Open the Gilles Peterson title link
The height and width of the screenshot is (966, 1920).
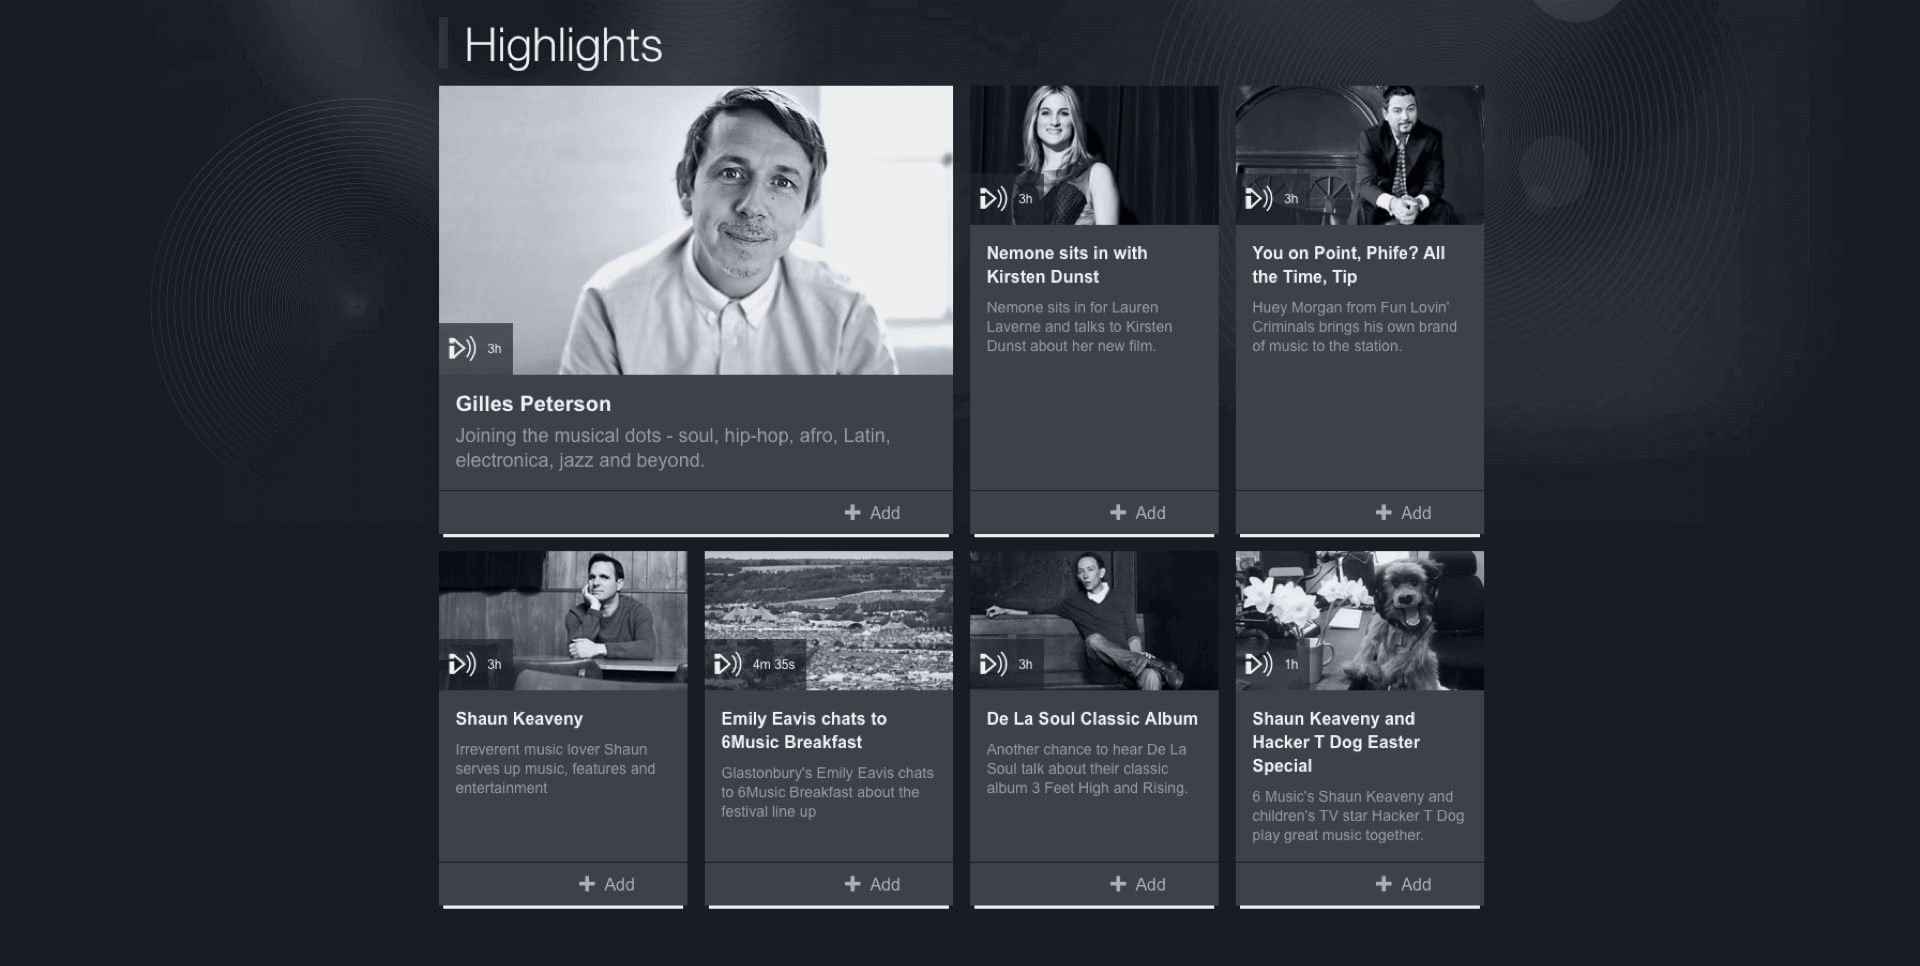coord(533,404)
